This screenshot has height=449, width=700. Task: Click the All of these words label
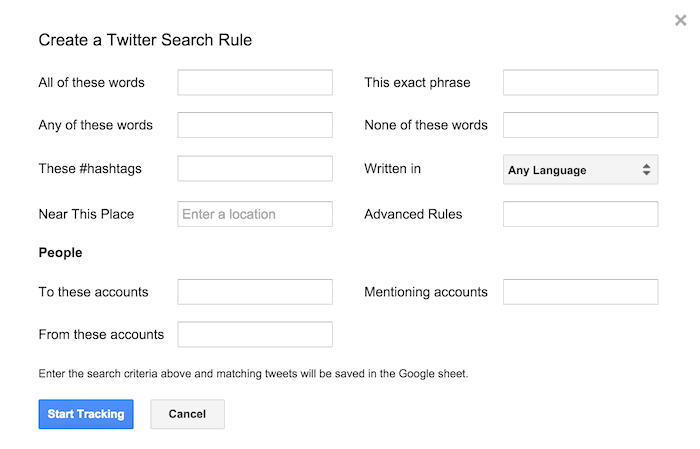(x=91, y=82)
